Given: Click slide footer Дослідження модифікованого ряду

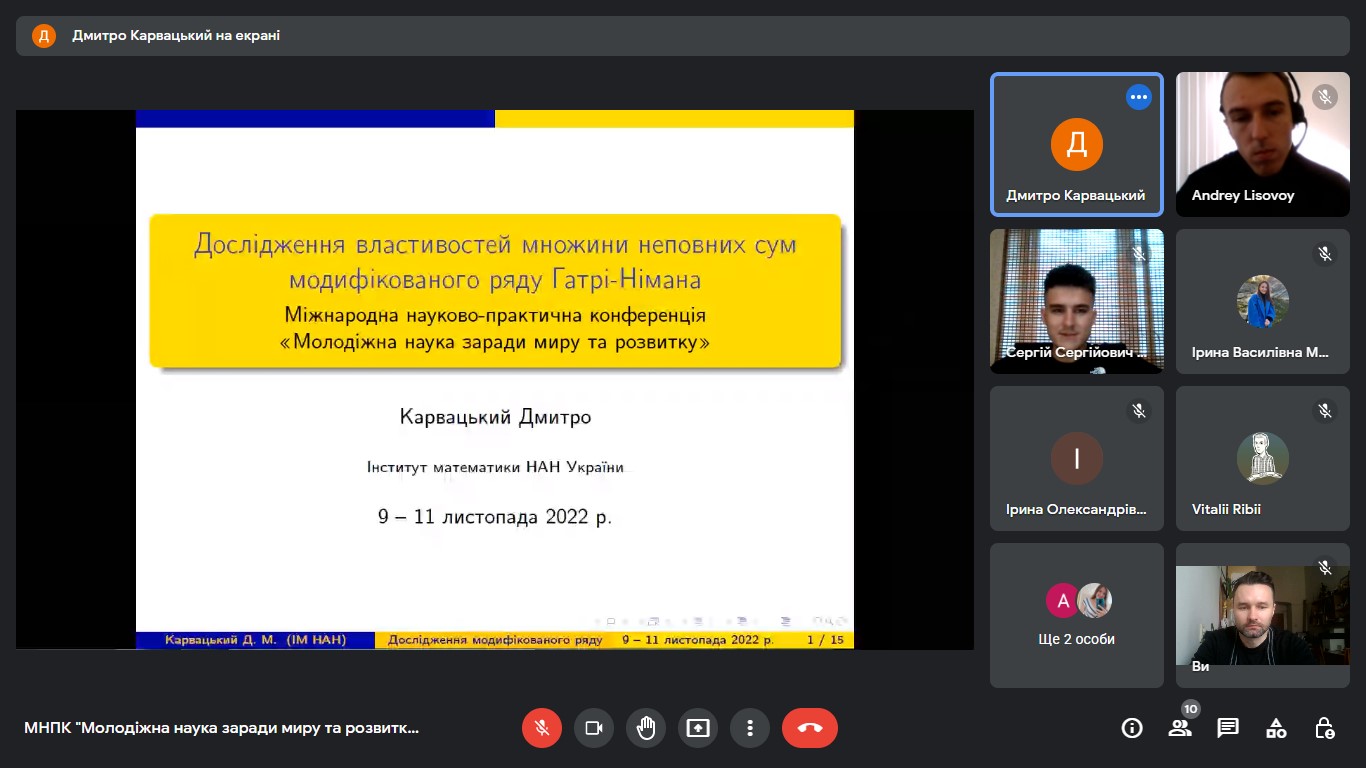Looking at the screenshot, I should pyautogui.click(x=495, y=640).
